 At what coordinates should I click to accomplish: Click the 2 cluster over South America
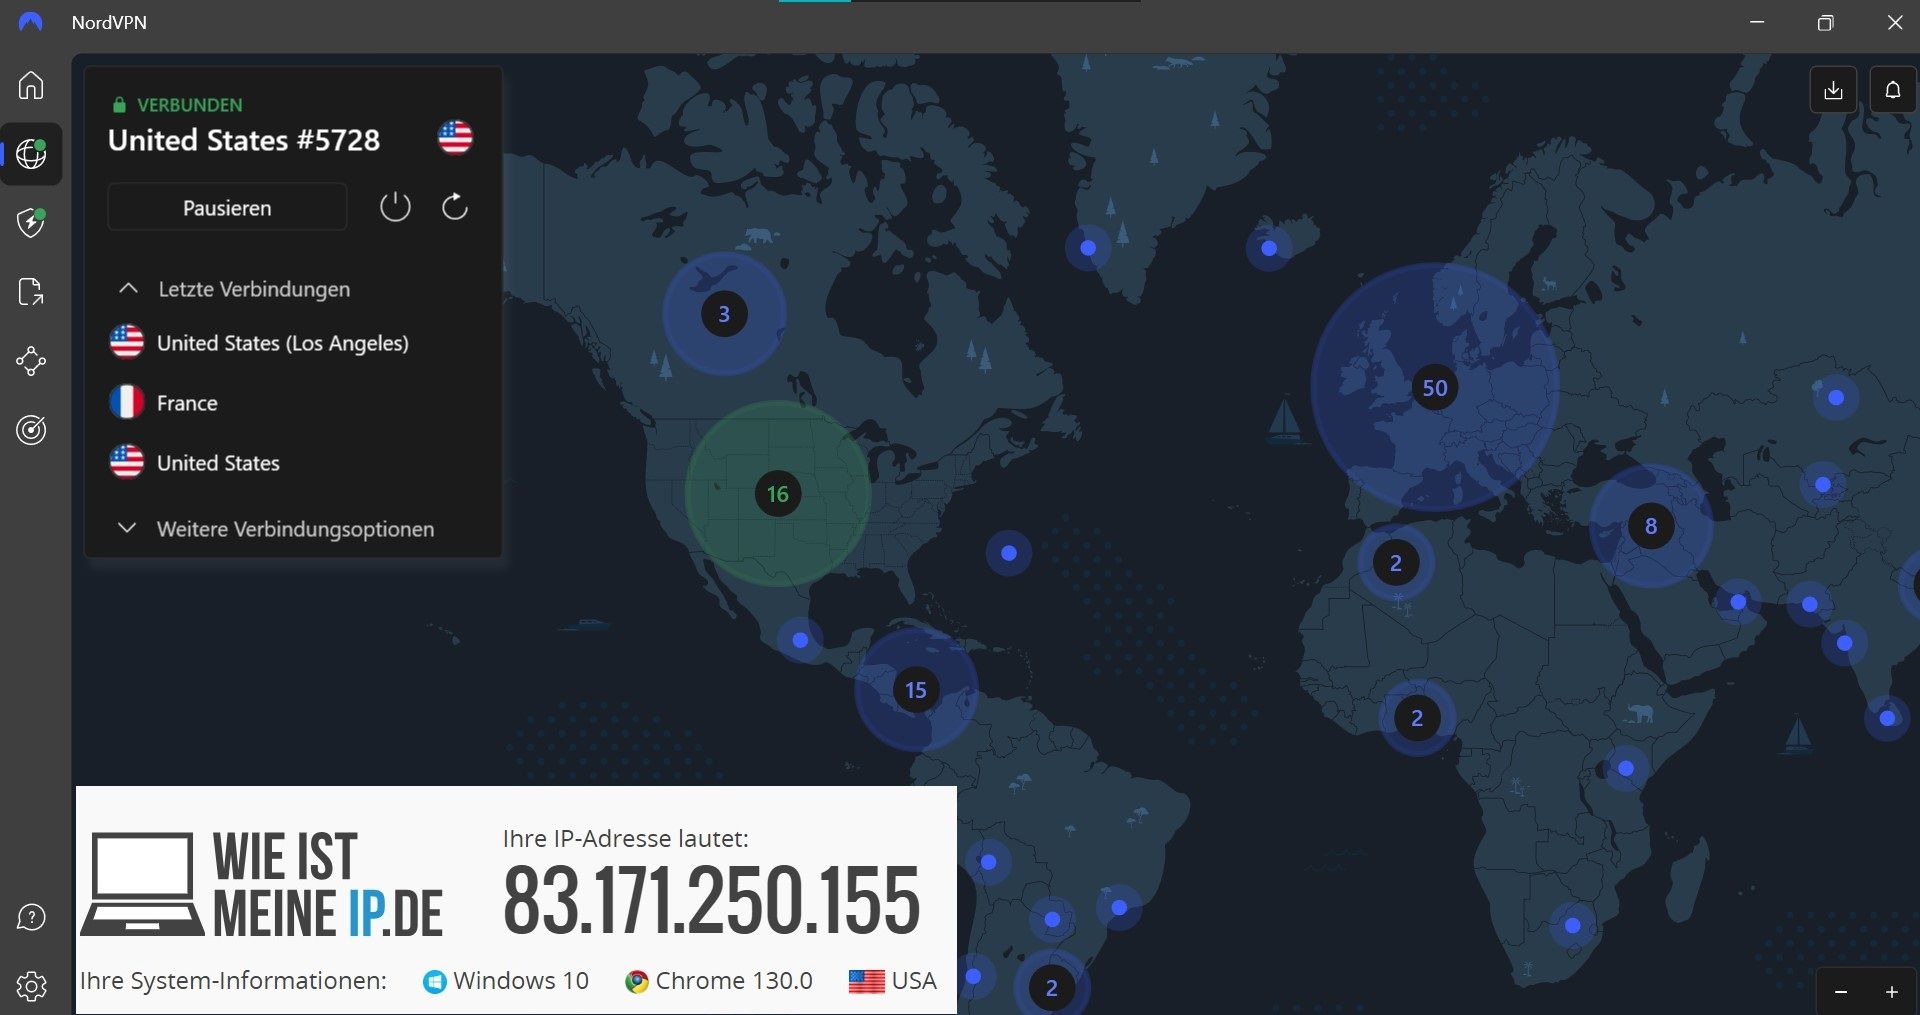[1051, 988]
